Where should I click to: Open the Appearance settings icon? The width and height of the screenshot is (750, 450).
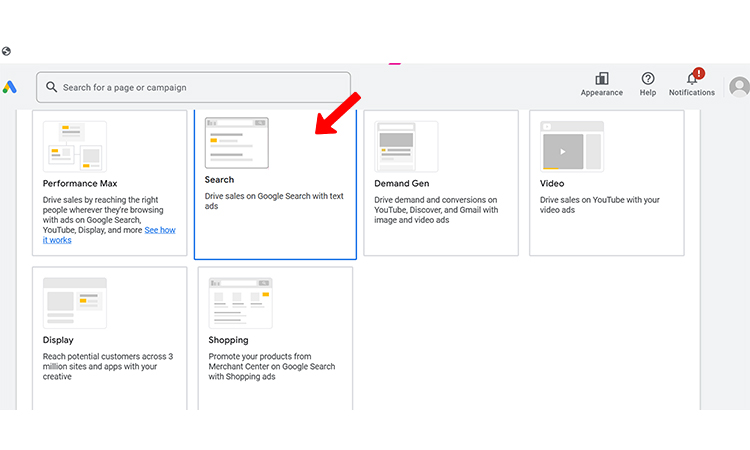tap(601, 78)
